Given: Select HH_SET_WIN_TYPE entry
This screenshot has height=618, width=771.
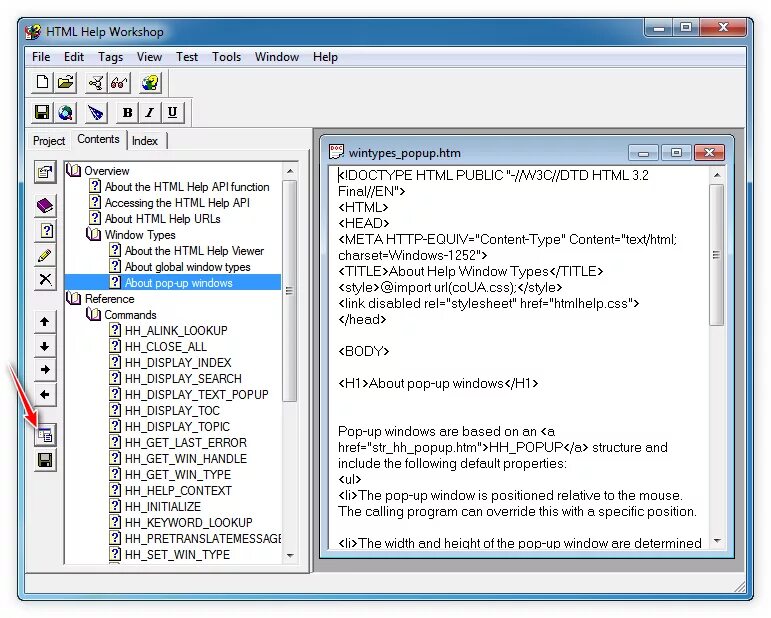Looking at the screenshot, I should click(x=177, y=555).
